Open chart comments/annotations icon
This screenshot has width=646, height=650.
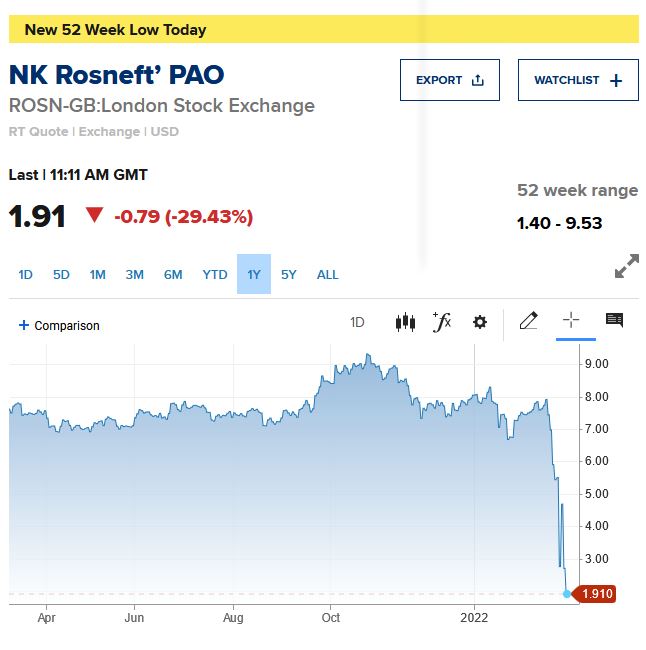[614, 321]
